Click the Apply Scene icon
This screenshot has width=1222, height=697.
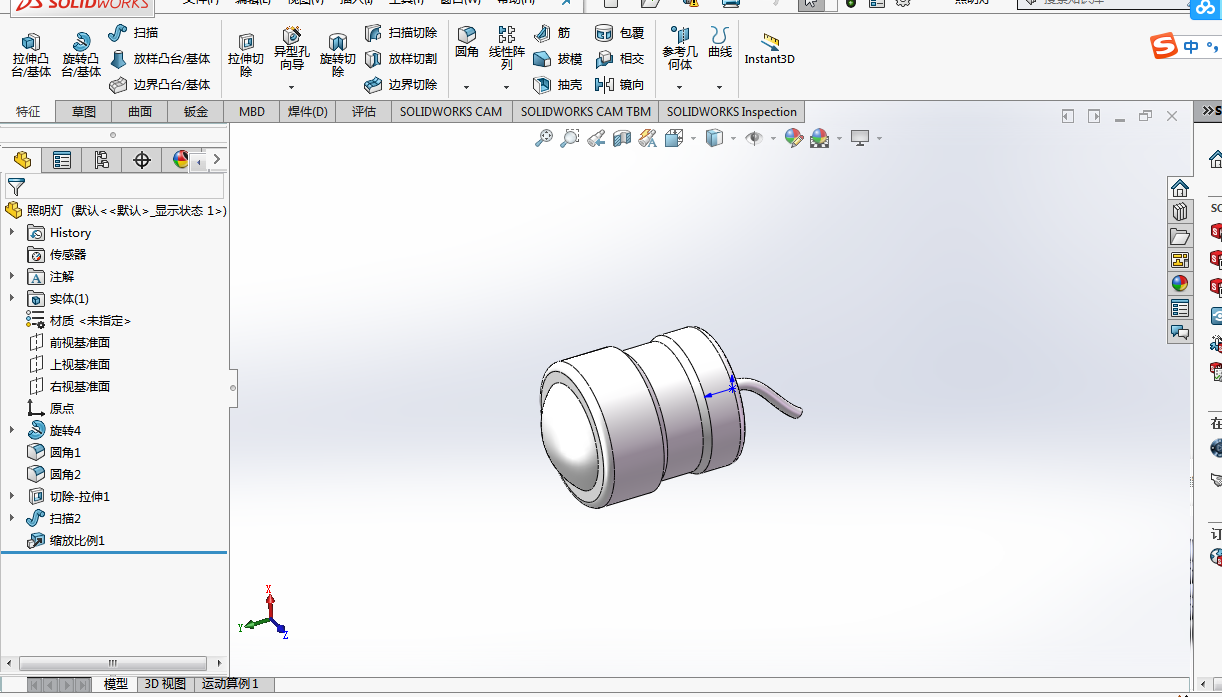click(820, 138)
